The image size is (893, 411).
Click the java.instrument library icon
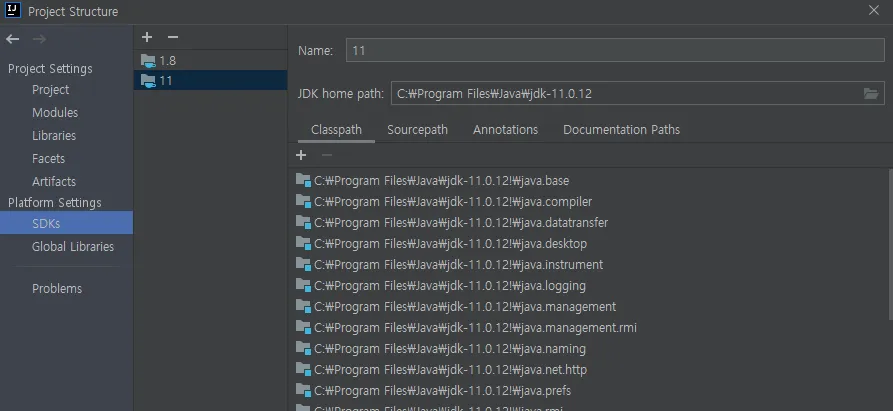click(x=304, y=265)
